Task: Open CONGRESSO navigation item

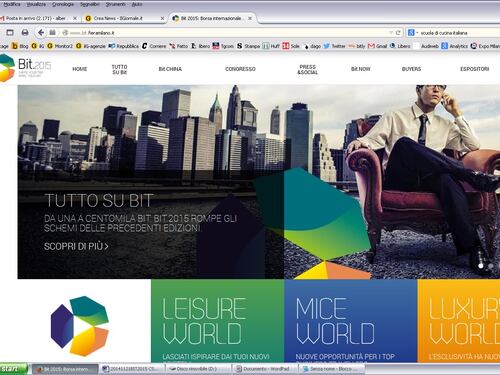Action: (x=240, y=69)
